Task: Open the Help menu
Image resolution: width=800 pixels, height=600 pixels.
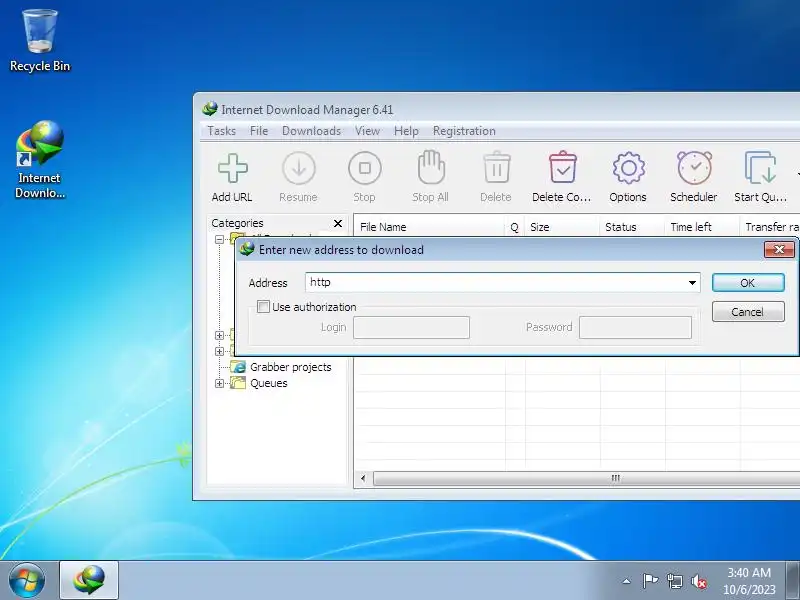Action: (406, 131)
